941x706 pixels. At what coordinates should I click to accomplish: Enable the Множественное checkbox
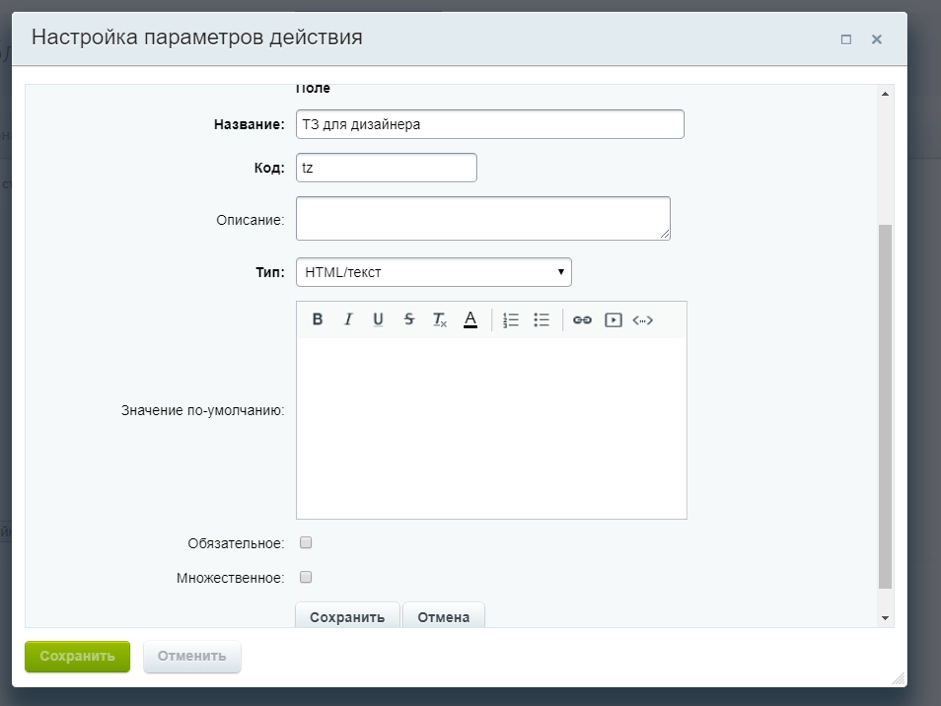point(308,576)
